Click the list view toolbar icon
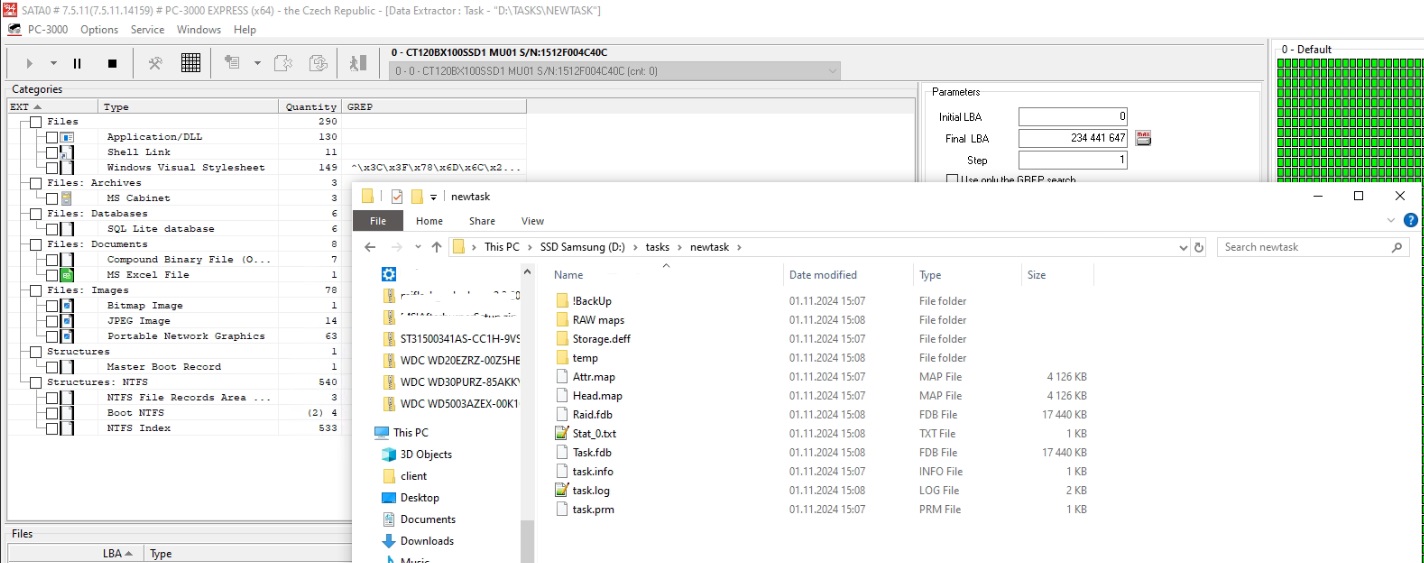Screen dimensions: 1424x563 [x=232, y=63]
